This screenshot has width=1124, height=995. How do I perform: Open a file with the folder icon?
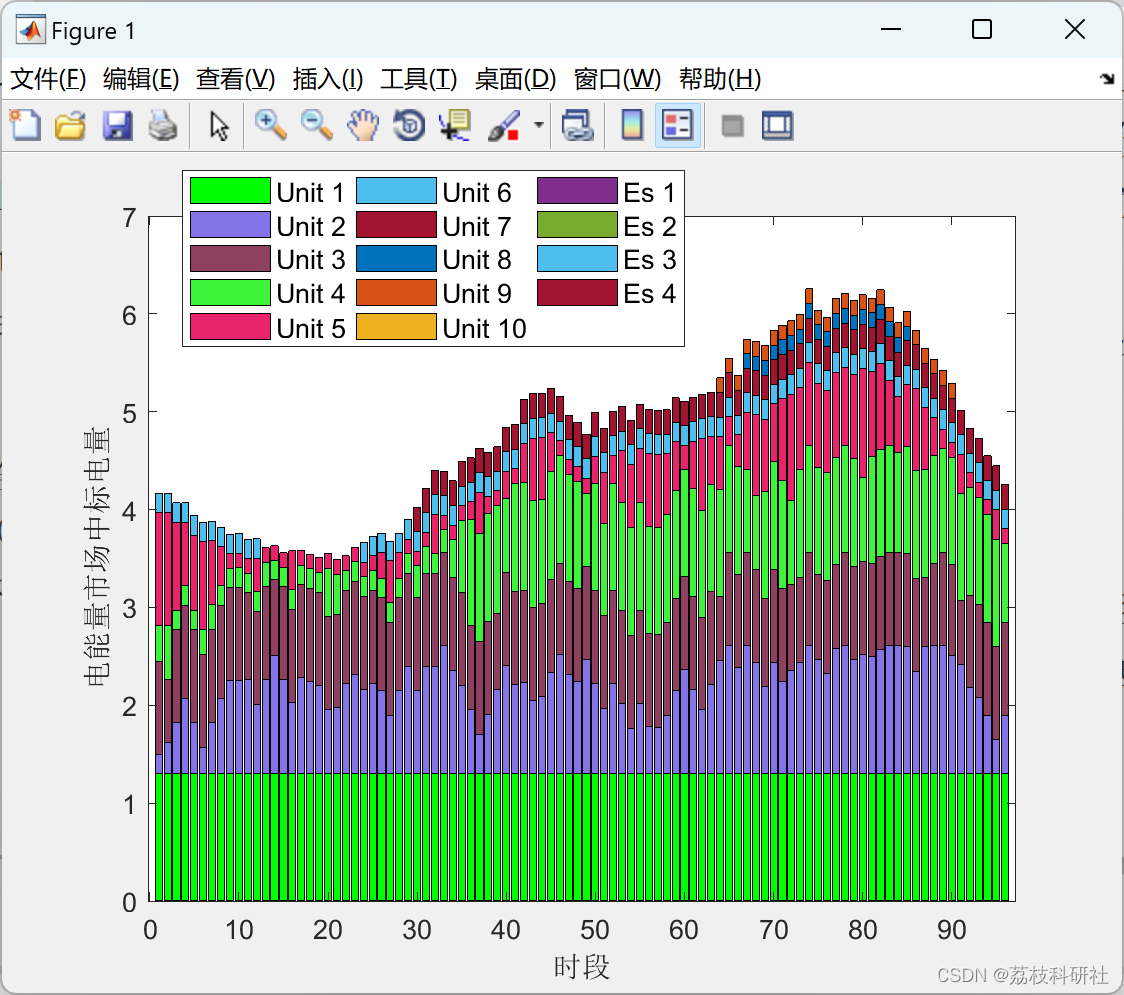point(70,125)
